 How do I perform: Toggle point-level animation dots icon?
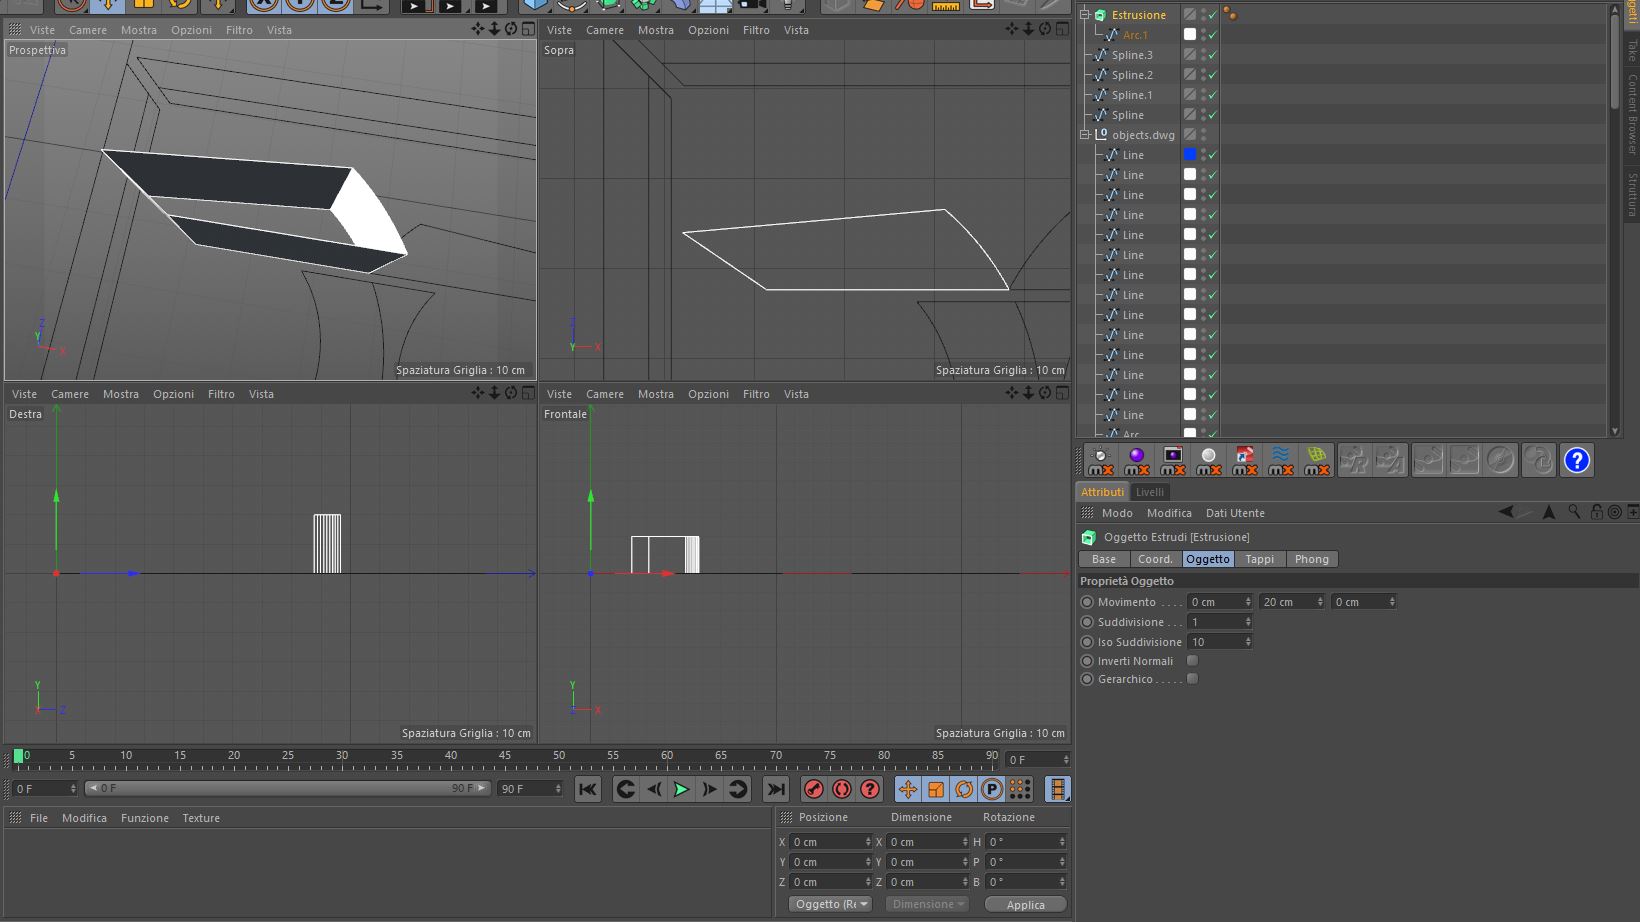[x=1020, y=789]
